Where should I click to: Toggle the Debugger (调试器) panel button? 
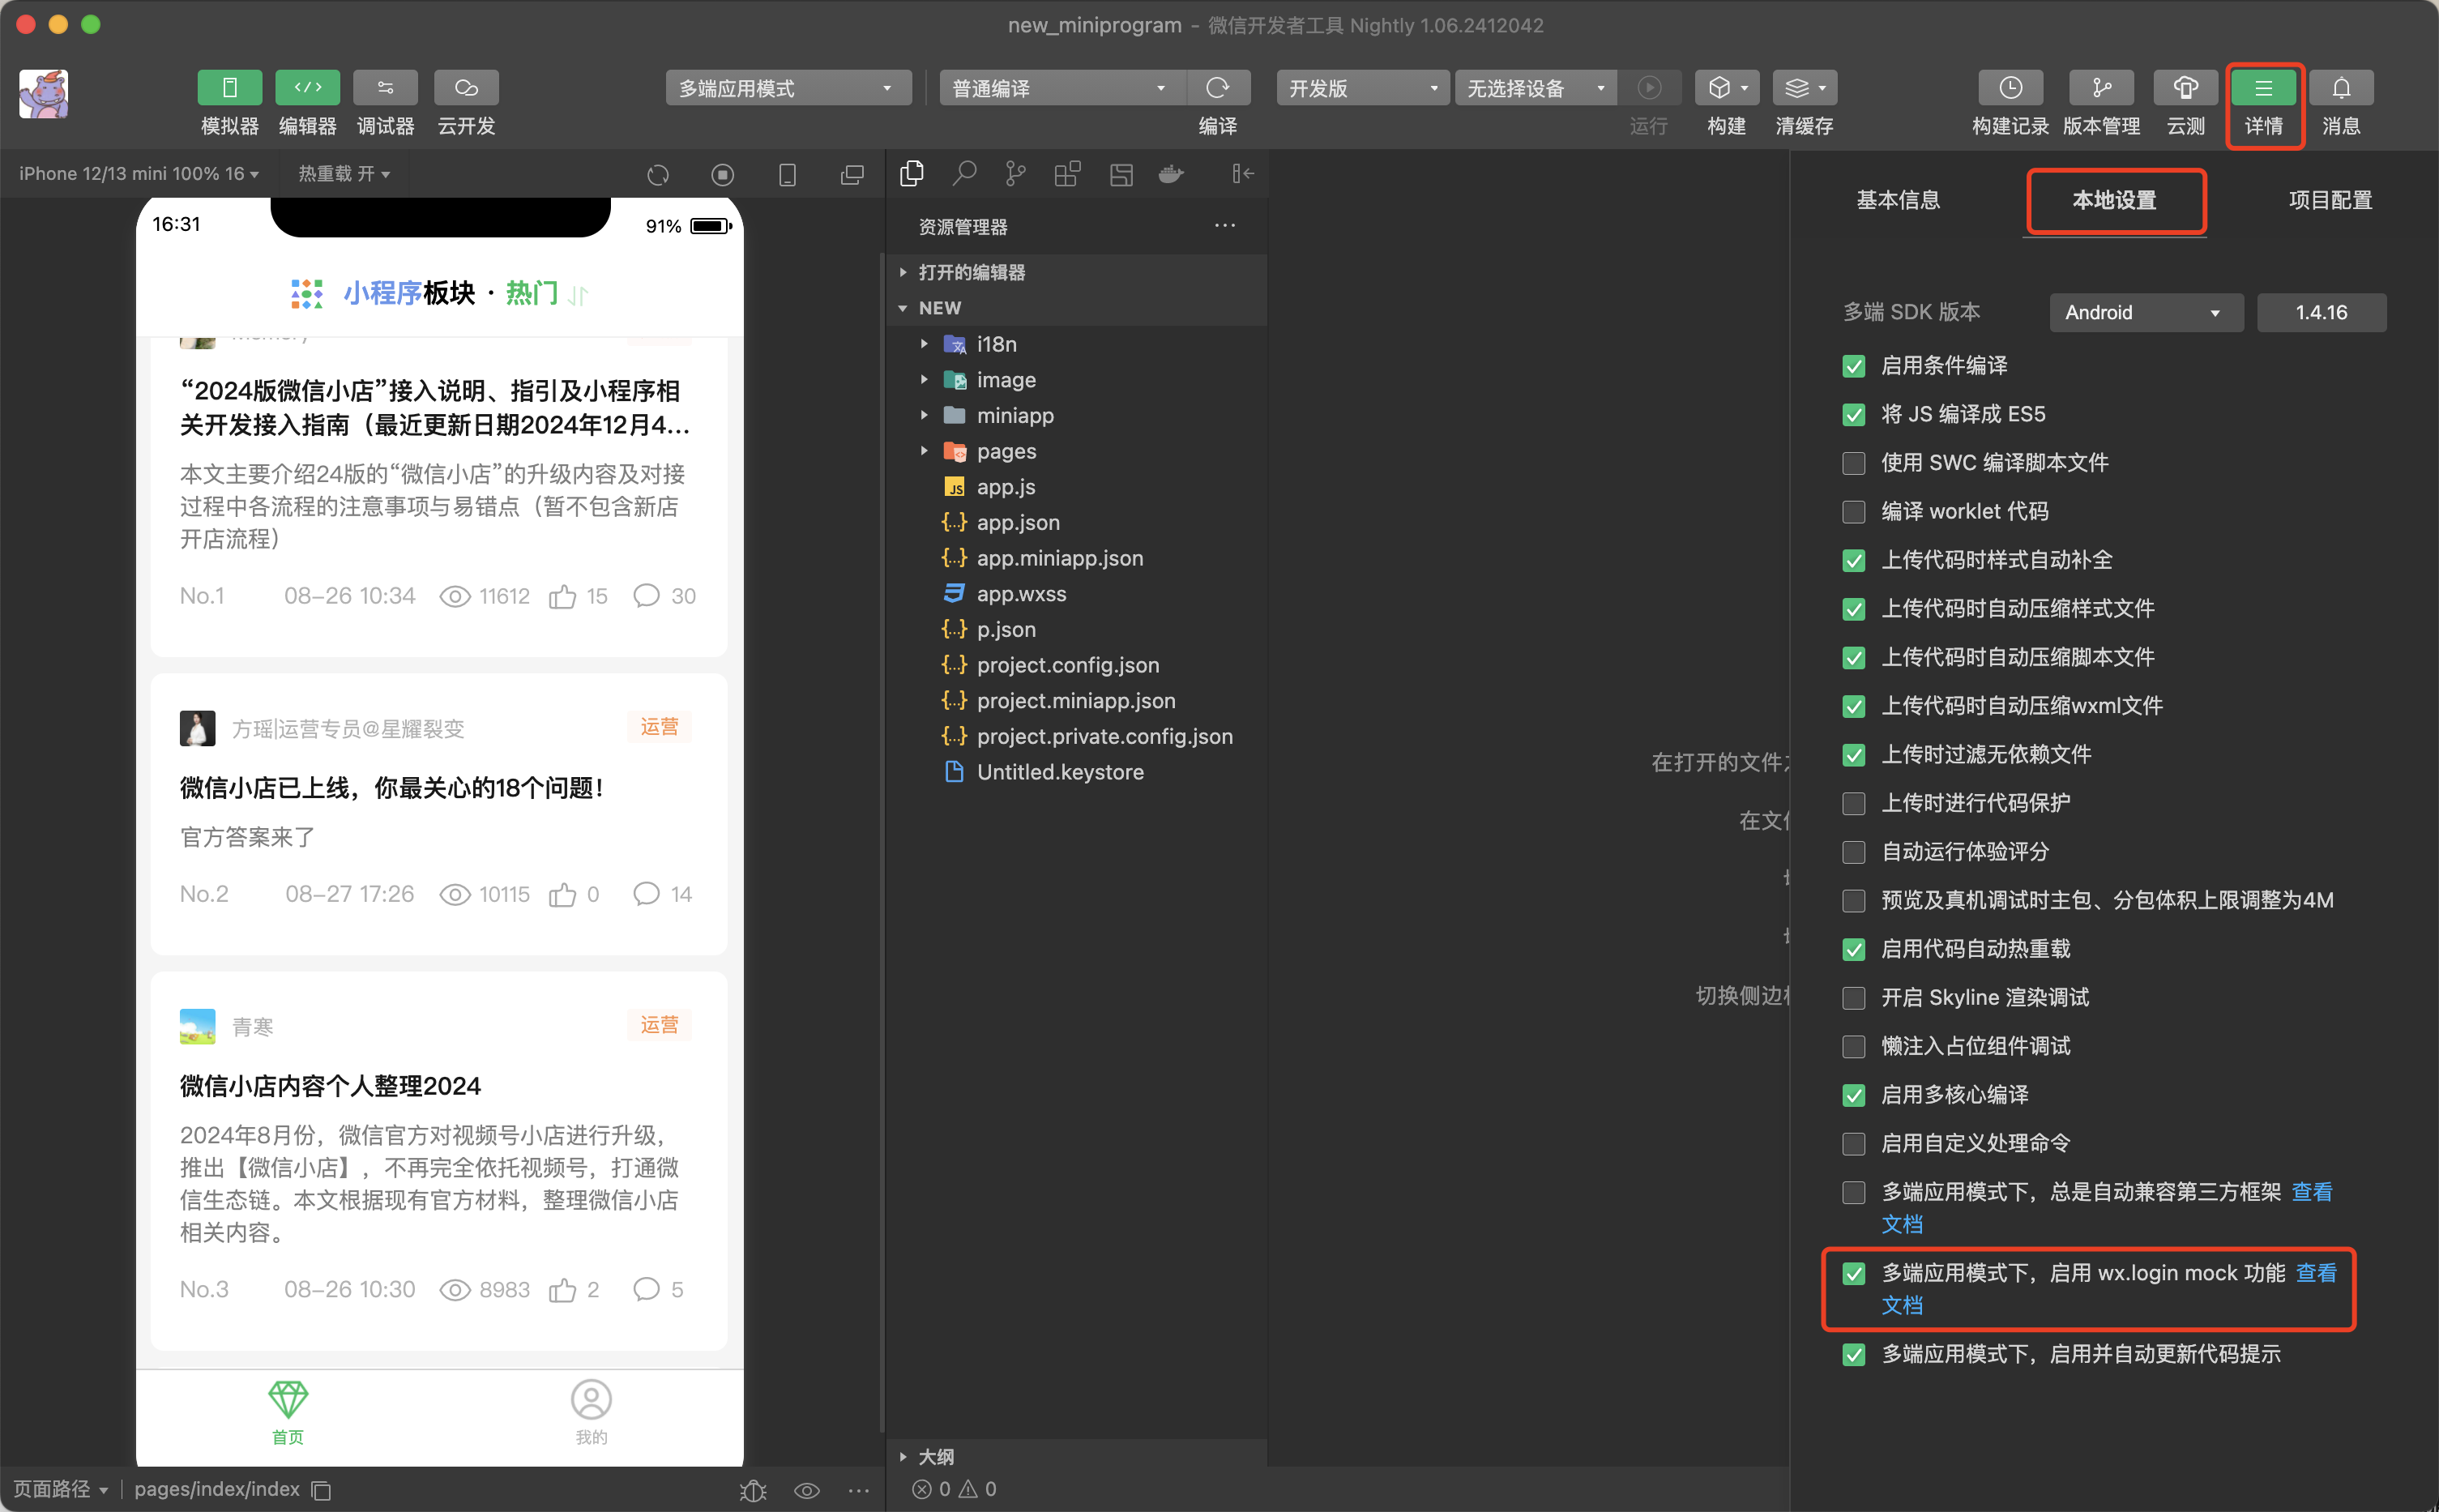(385, 88)
